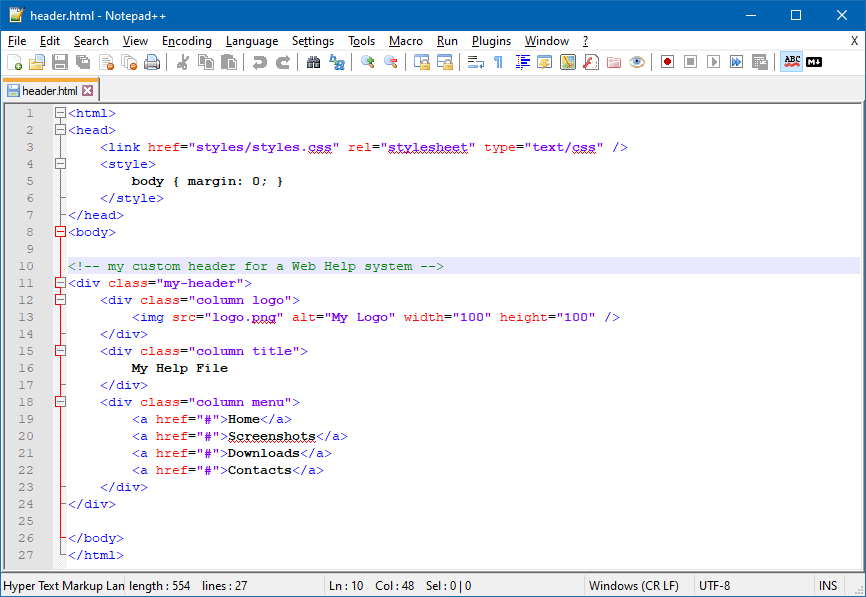The height and width of the screenshot is (597, 866).
Task: Show all characters with paragraph icon
Action: (498, 62)
